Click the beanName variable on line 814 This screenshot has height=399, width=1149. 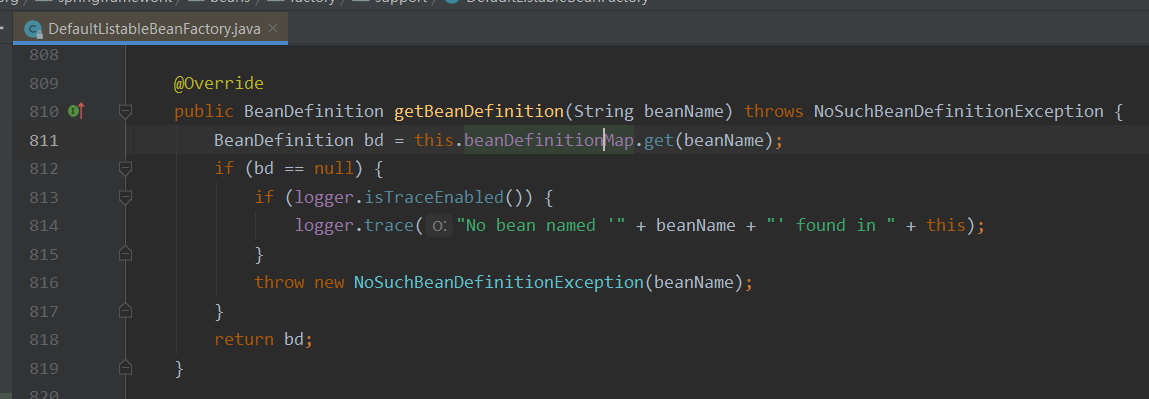coord(696,225)
